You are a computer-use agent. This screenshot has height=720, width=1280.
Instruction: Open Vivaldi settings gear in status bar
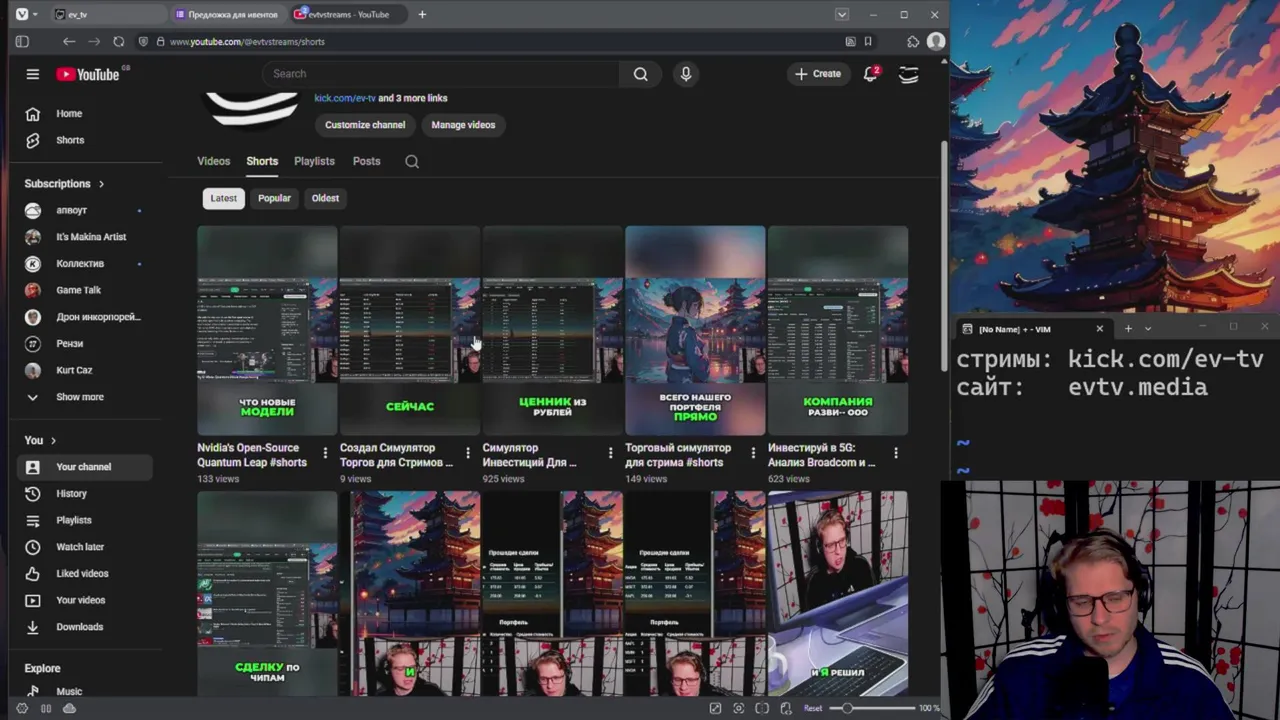22,708
